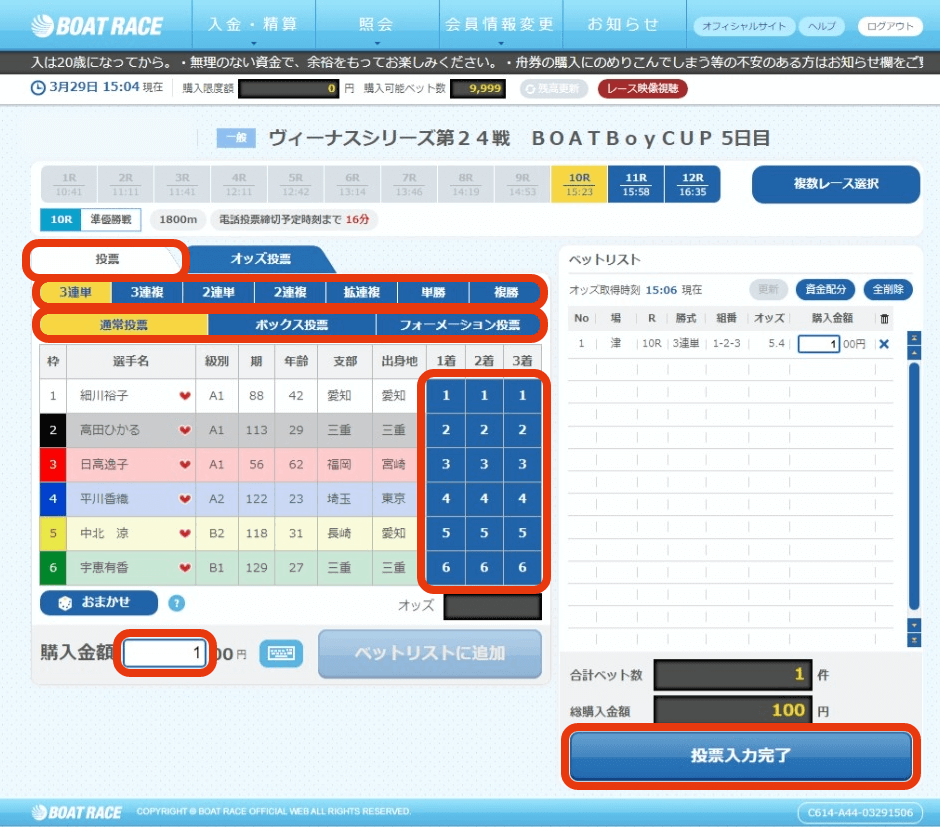The image size is (940, 827).
Task: Open the オフィシャルサイト link
Action: [x=744, y=26]
